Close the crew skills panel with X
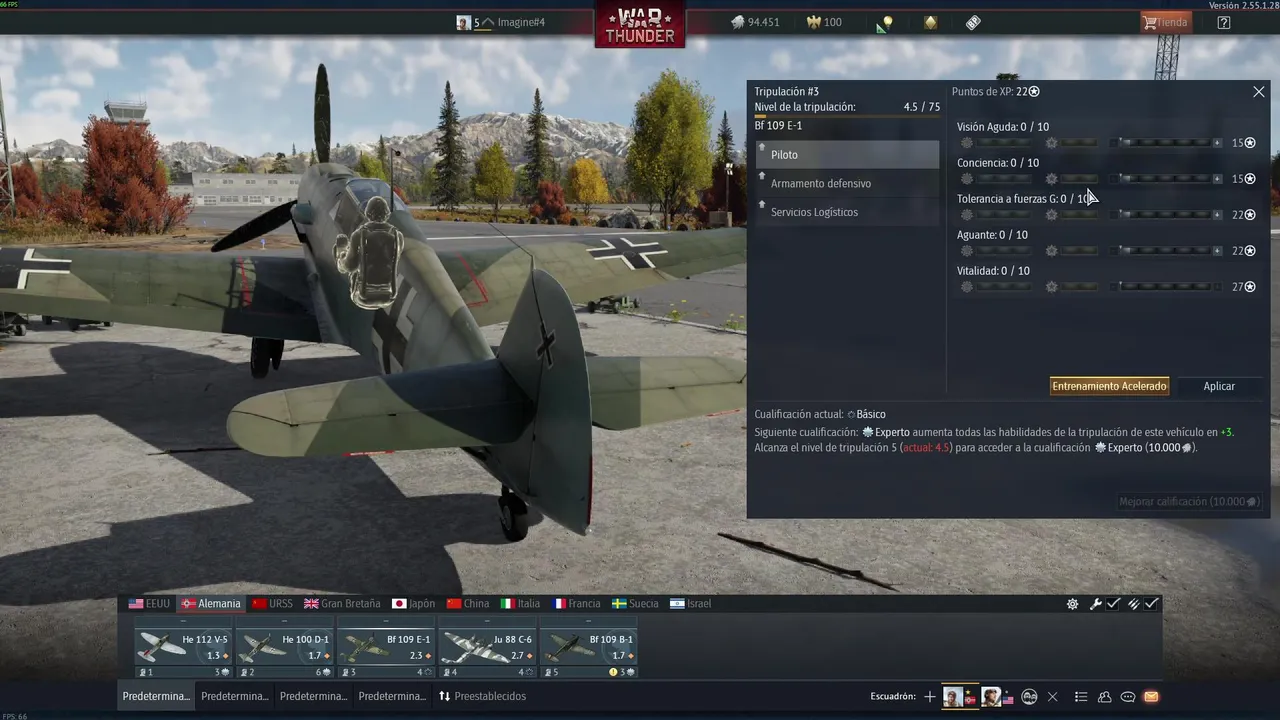 pyautogui.click(x=1258, y=92)
